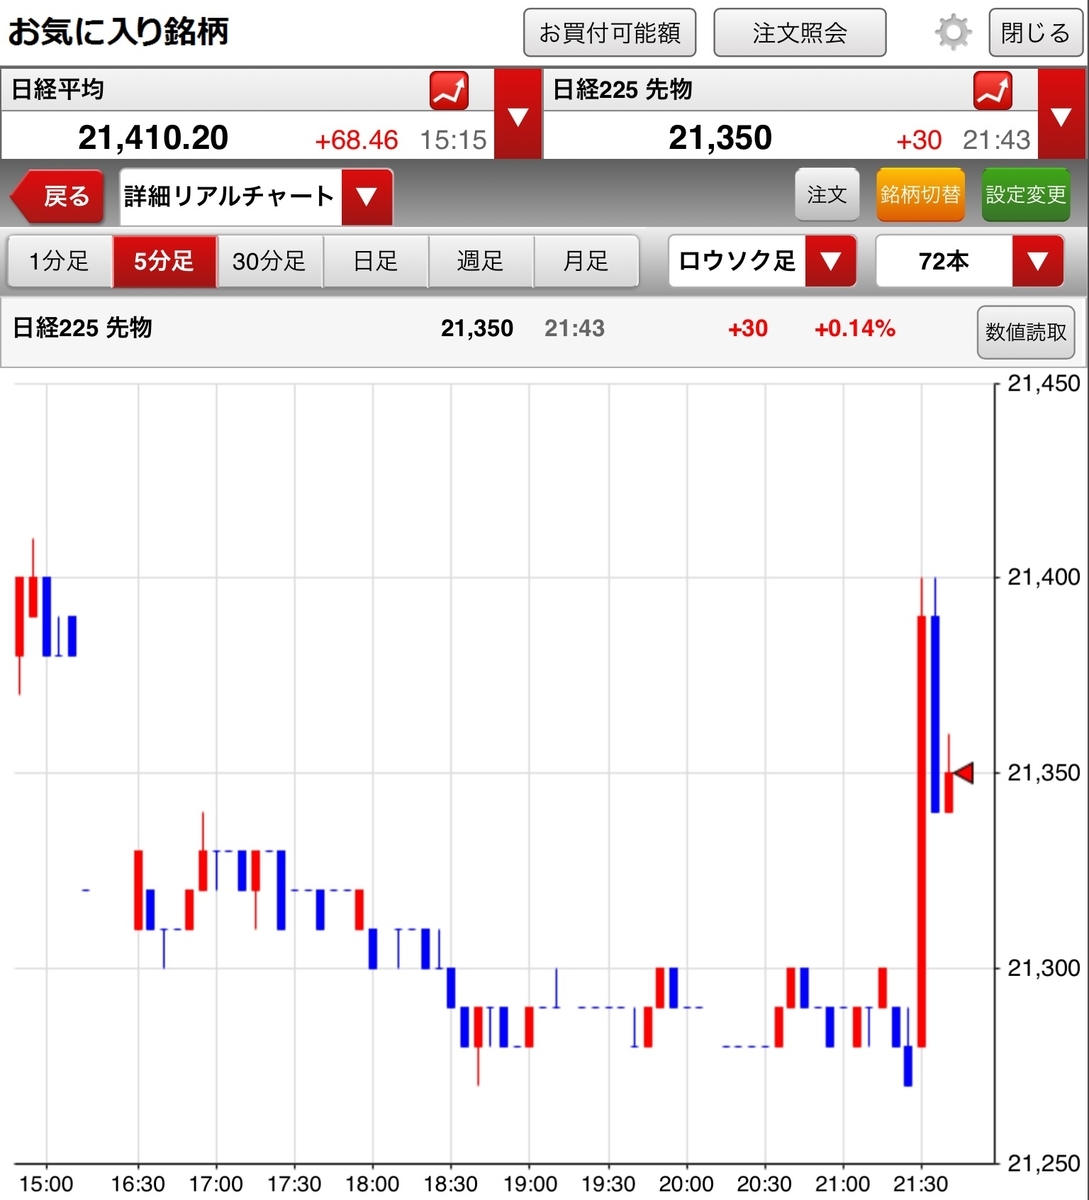Viewport: 1089px width, 1200px height.
Task: Click the 21:43 timestamp on 日経225 先物 tile
Action: click(996, 140)
